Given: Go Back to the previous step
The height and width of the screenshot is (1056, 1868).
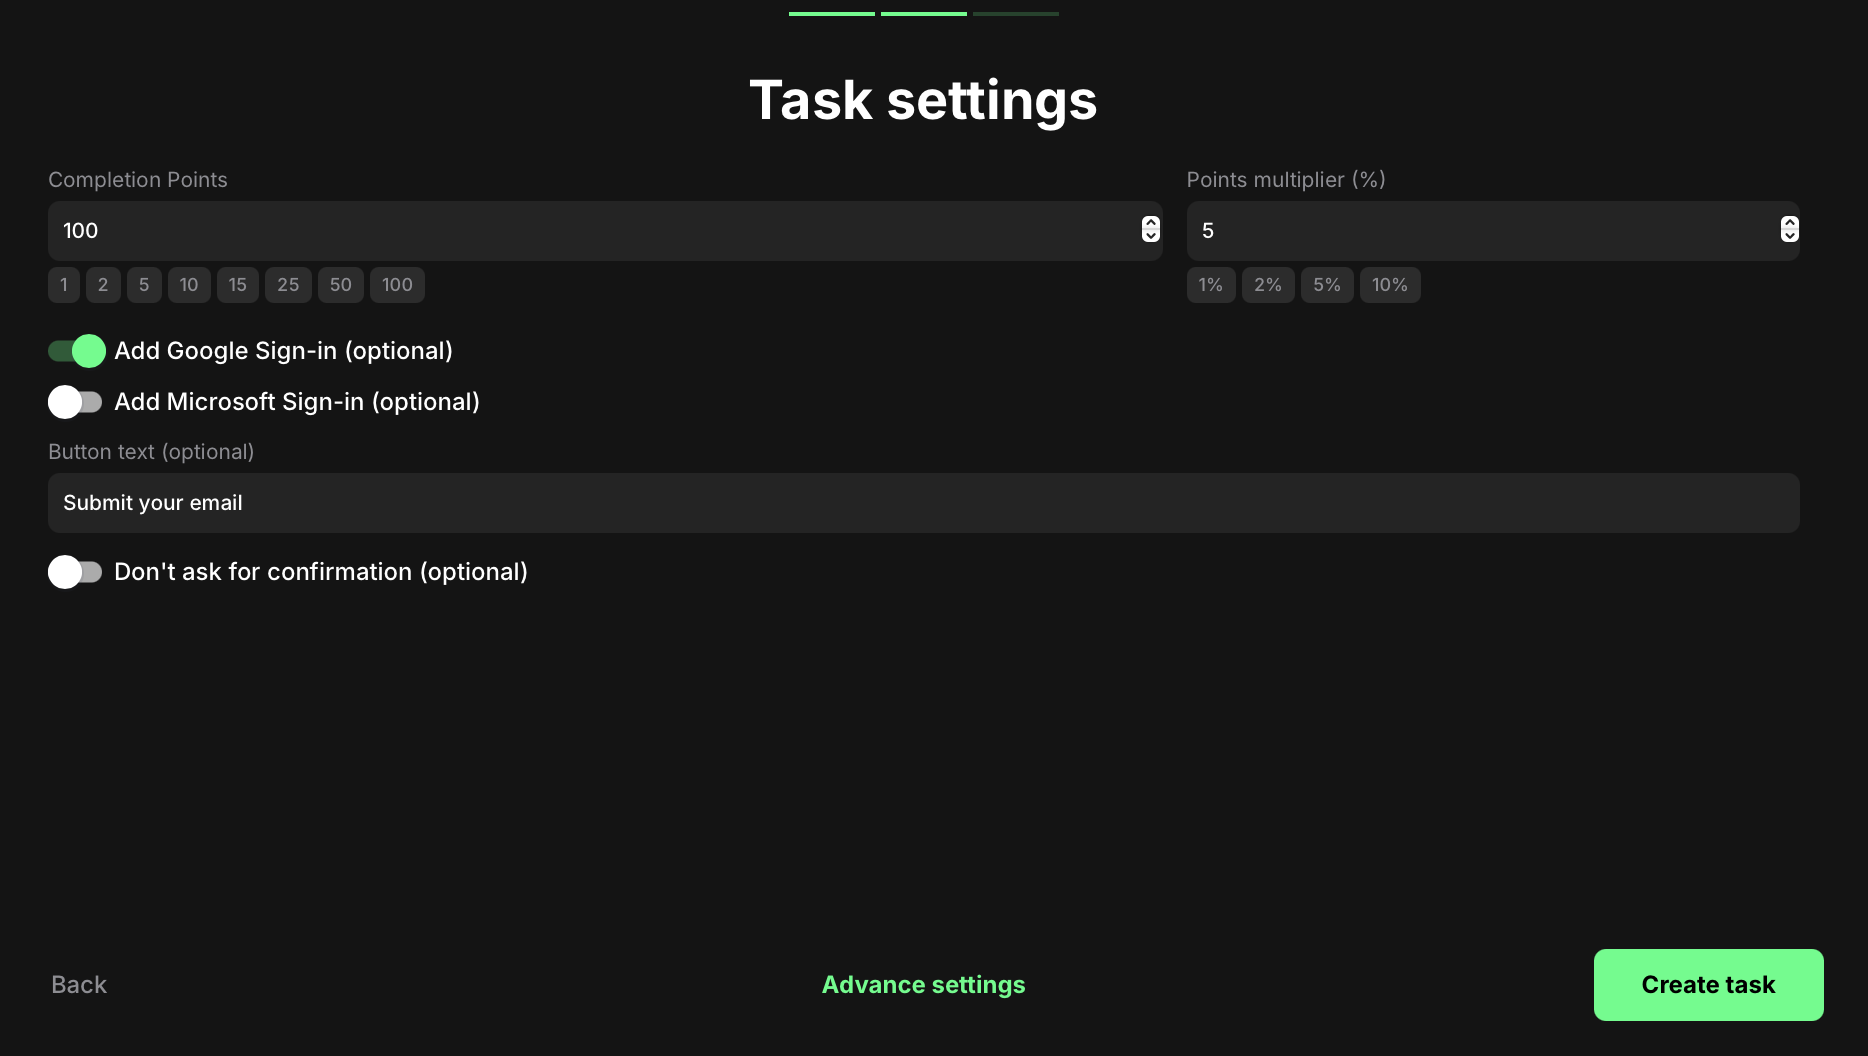Looking at the screenshot, I should pyautogui.click(x=79, y=985).
